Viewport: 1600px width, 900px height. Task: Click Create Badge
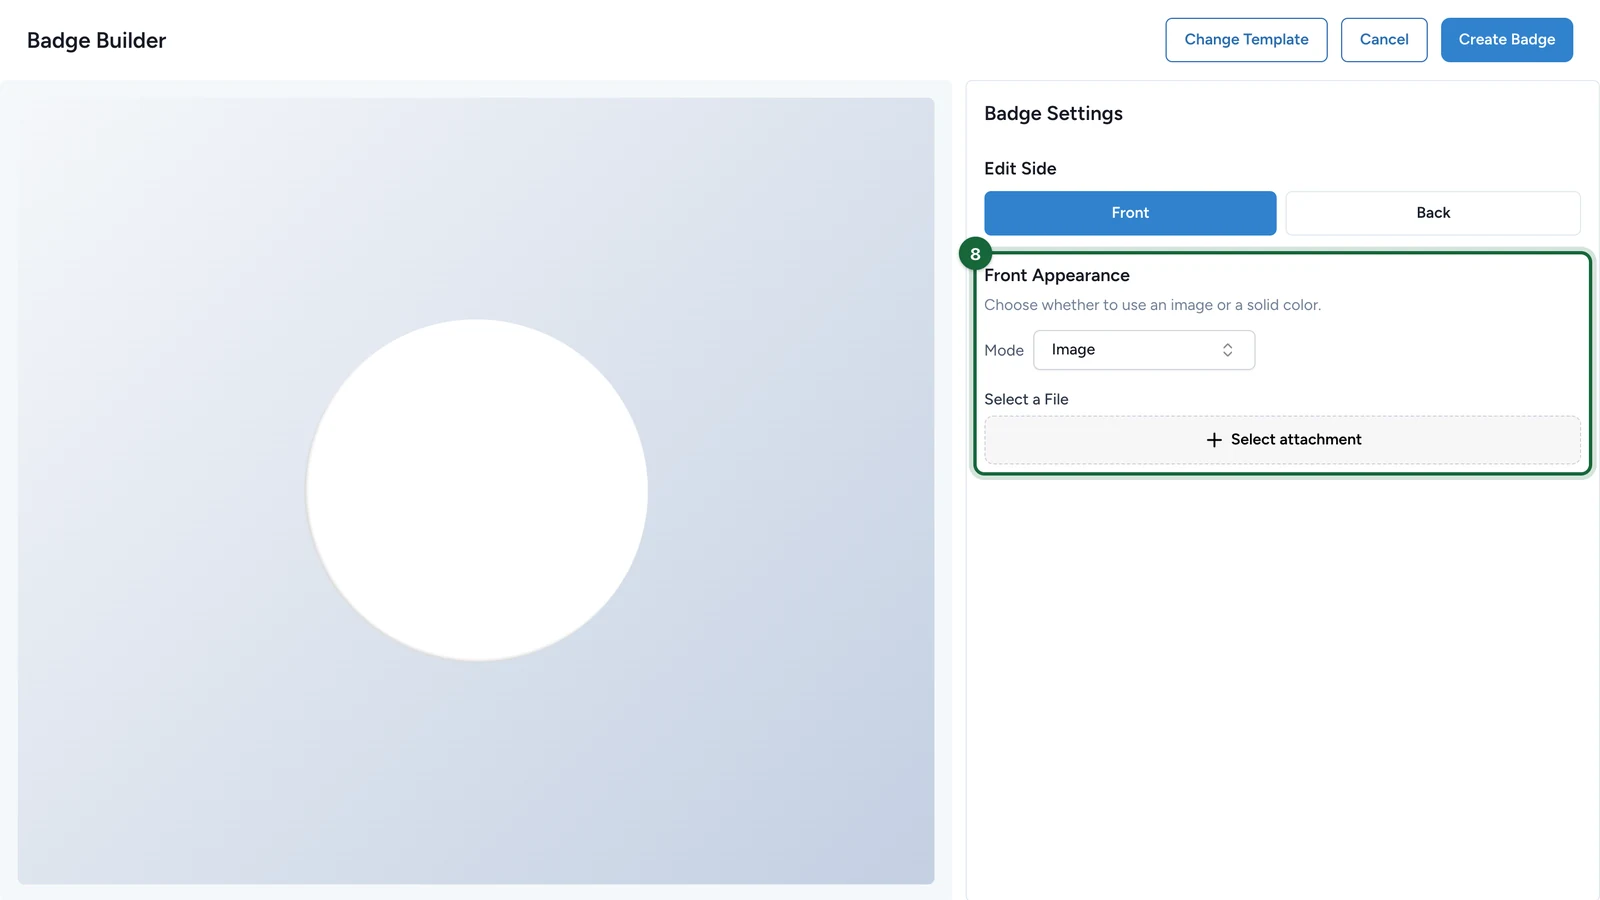[1507, 40]
